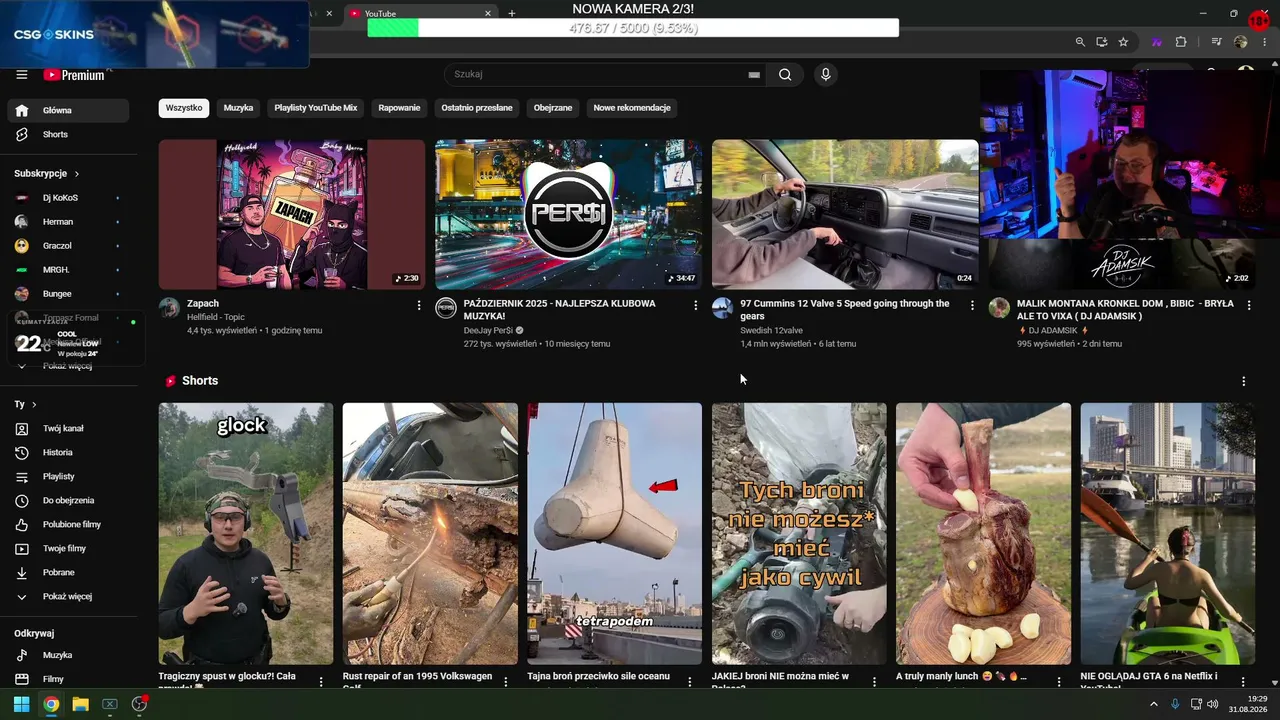1280x720 pixels.
Task: Bookmark this page with the star icon
Action: [1123, 42]
